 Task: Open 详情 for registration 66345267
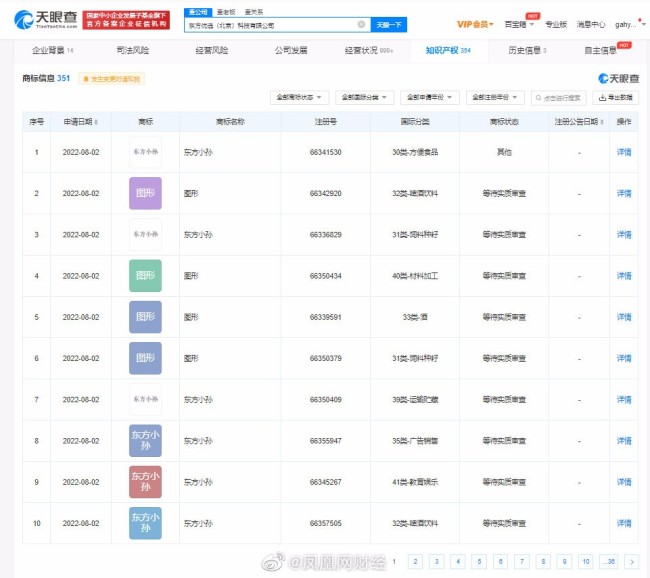[624, 482]
